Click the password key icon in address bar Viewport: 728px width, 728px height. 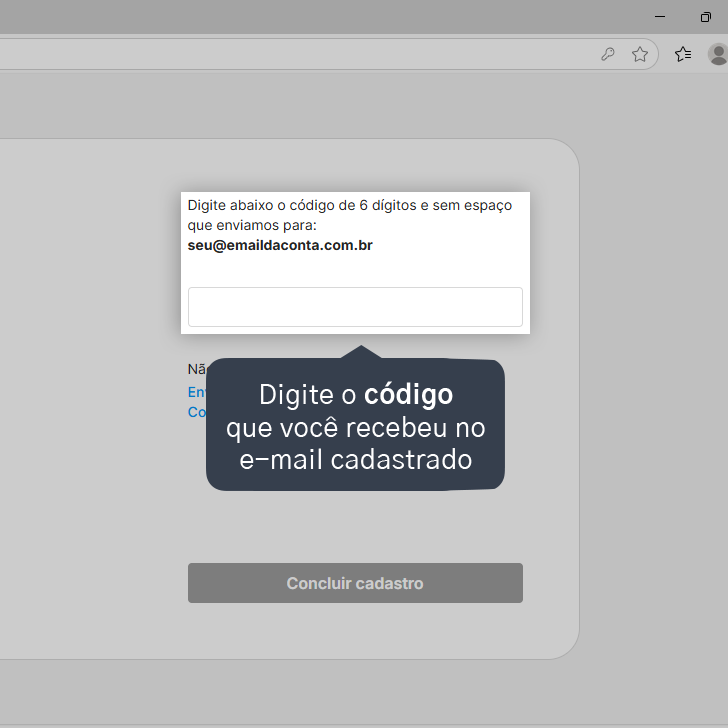[x=608, y=54]
